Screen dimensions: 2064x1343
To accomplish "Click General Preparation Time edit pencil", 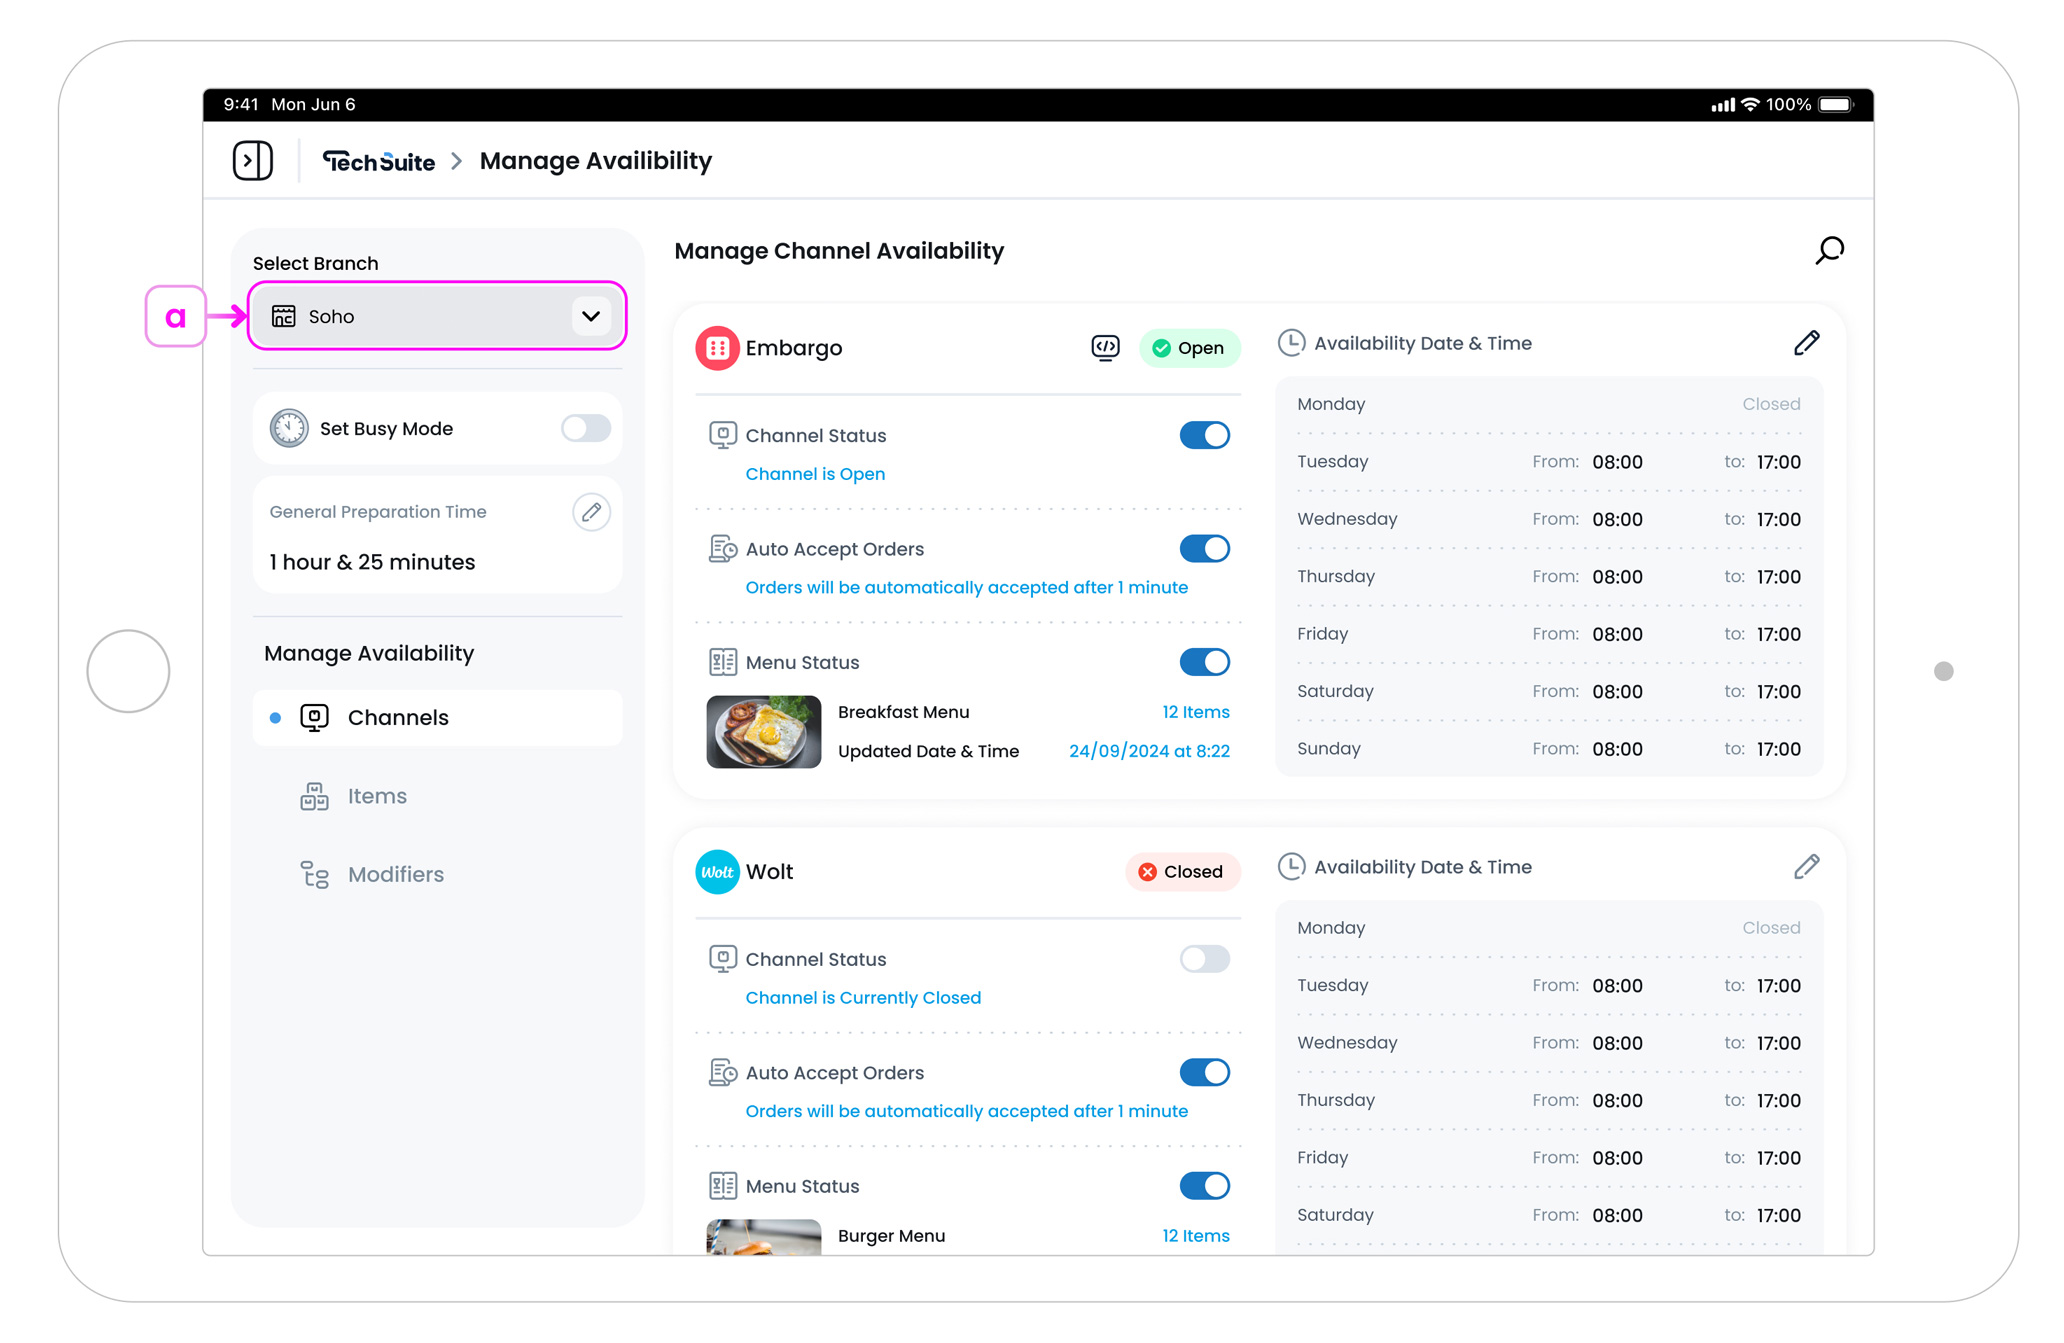I will 591,512.
